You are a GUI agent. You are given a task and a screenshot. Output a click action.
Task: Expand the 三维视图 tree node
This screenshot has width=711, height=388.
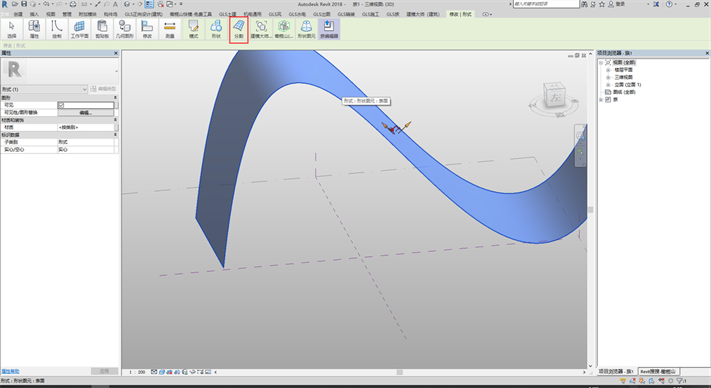608,77
